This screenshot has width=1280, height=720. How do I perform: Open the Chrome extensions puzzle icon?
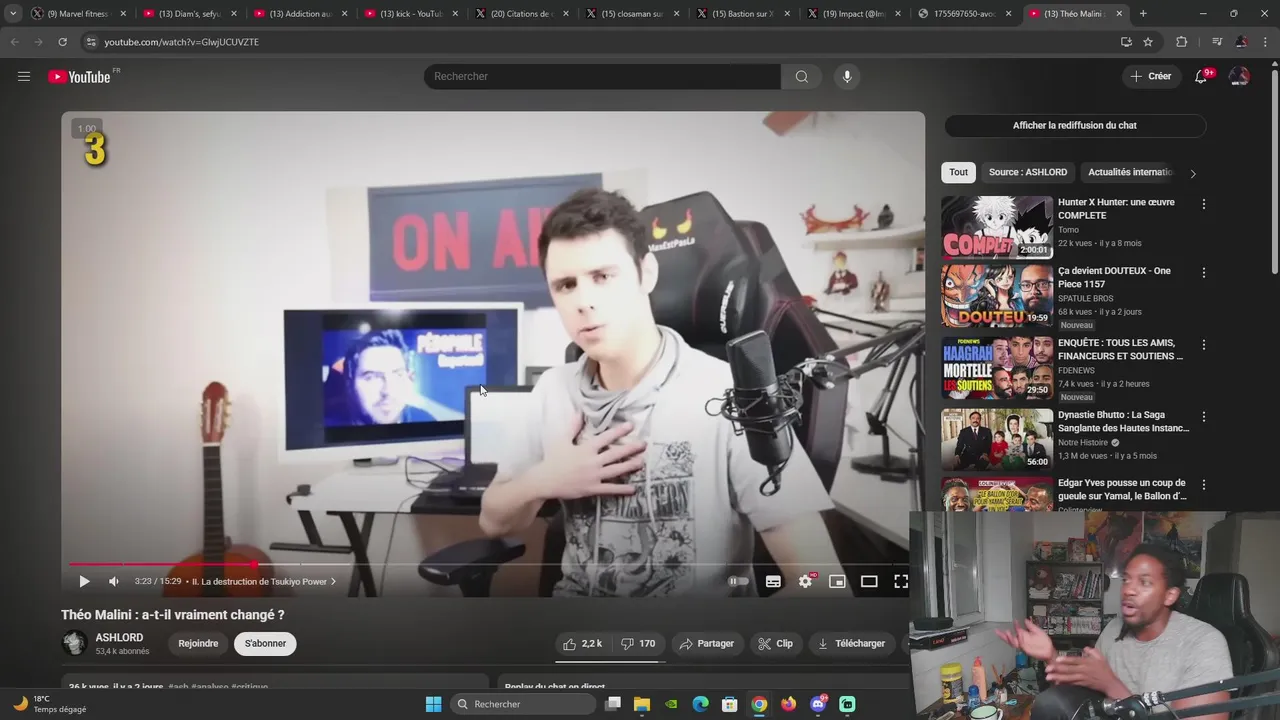tap(1181, 42)
